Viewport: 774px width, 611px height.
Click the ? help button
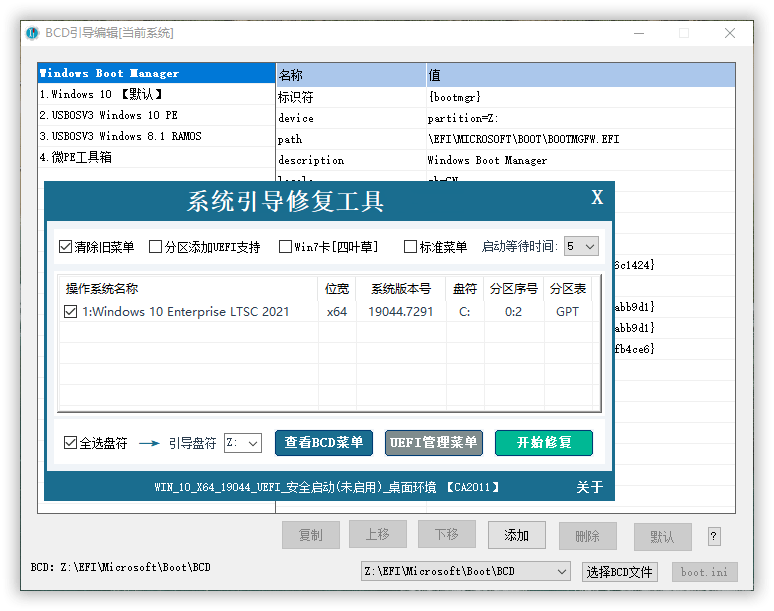[x=714, y=536]
